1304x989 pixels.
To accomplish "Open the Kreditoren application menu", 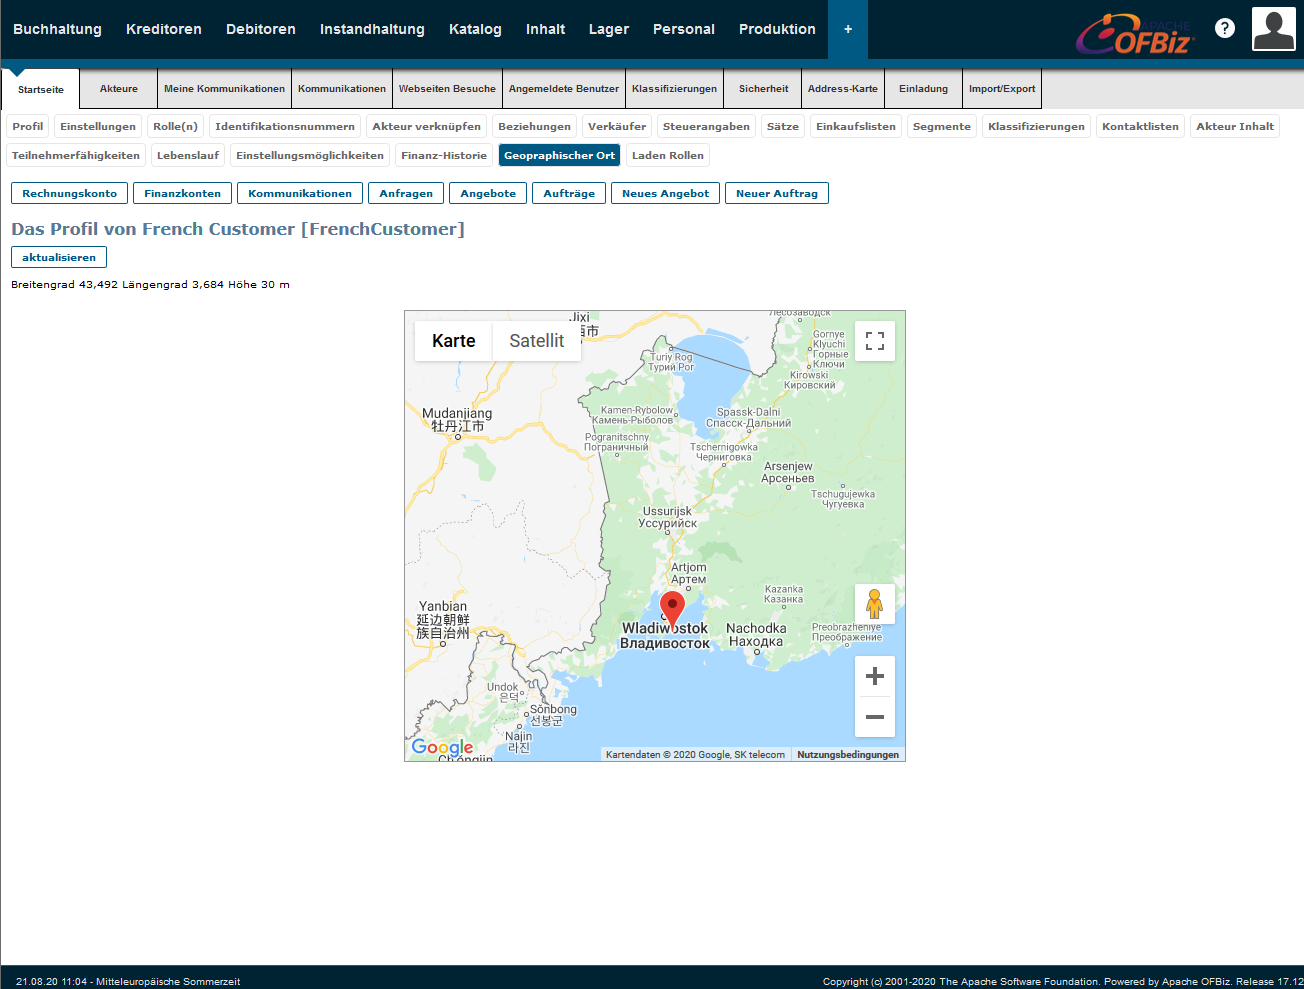I will [164, 29].
